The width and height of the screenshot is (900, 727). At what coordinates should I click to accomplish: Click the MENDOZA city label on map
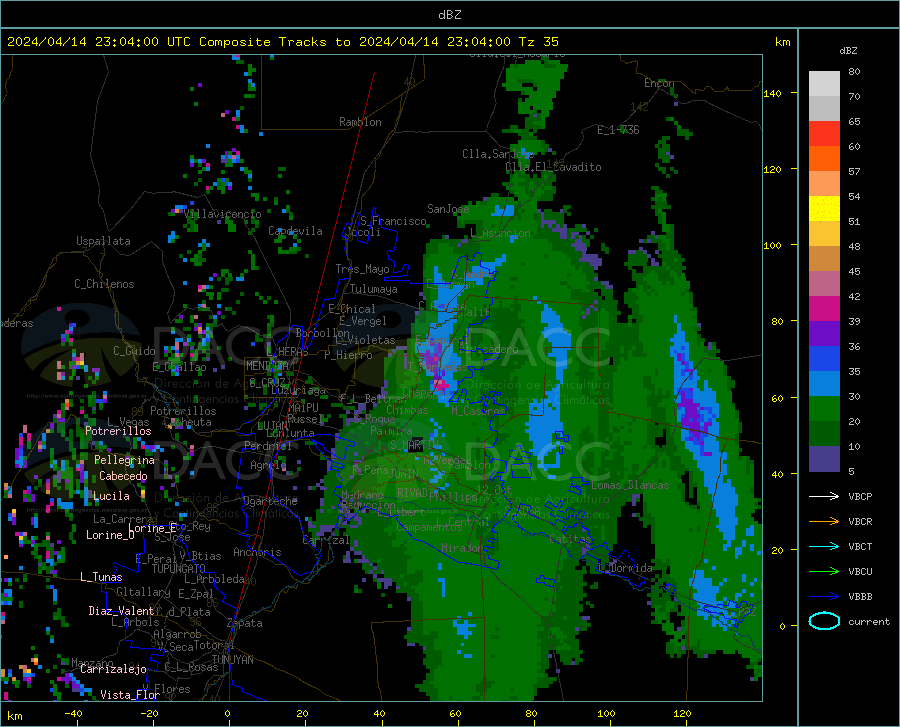click(x=267, y=366)
